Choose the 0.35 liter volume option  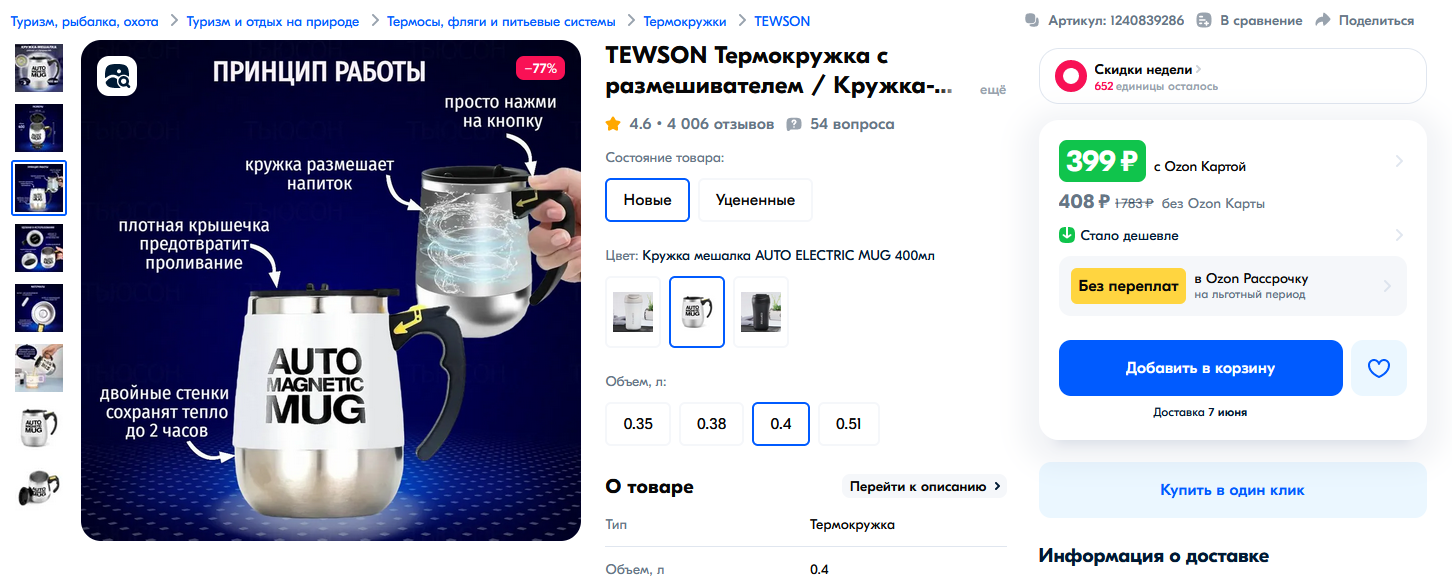tap(638, 424)
